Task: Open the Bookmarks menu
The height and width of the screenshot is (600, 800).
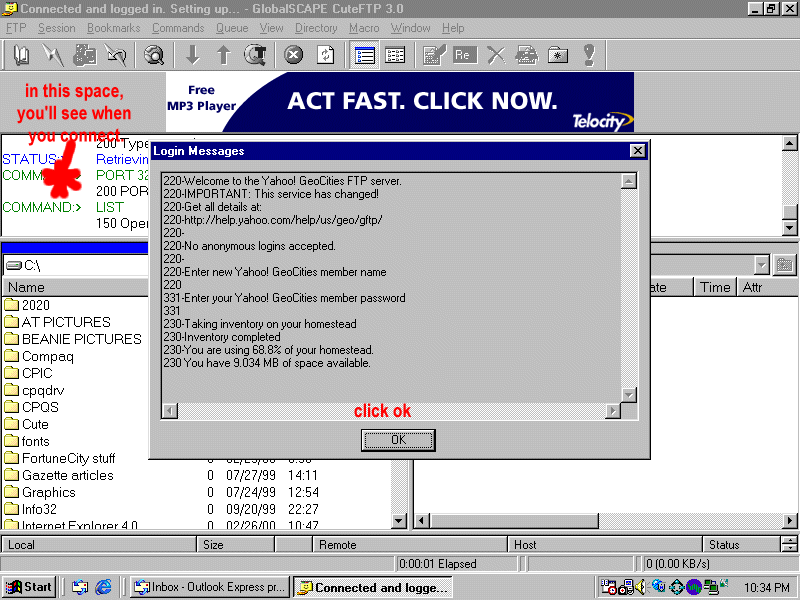Action: point(113,28)
